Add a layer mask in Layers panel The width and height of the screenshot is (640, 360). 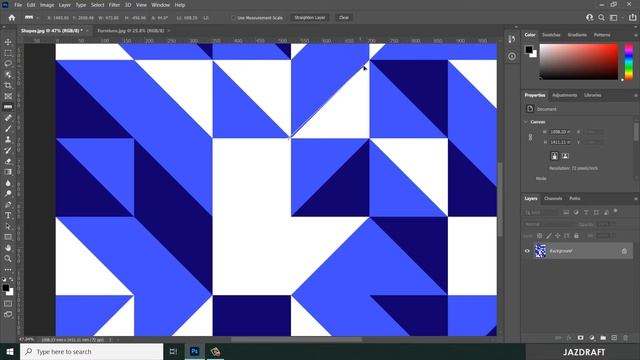(580, 338)
